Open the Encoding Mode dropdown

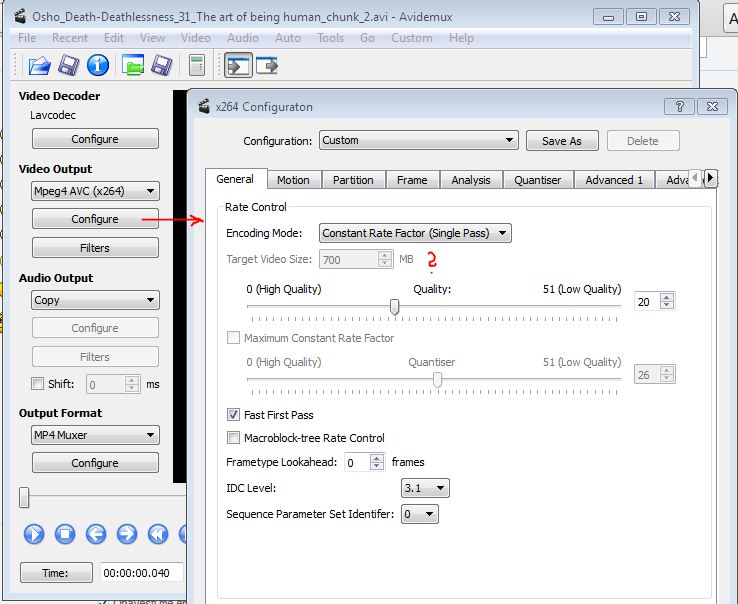415,233
